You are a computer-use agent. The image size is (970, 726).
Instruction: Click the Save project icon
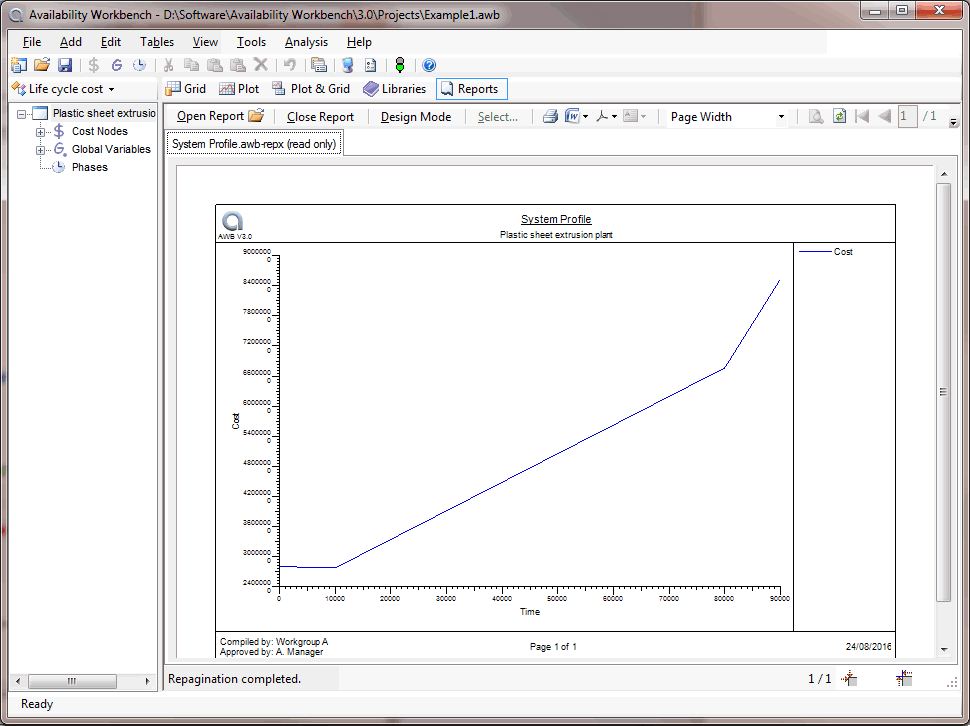pos(65,65)
